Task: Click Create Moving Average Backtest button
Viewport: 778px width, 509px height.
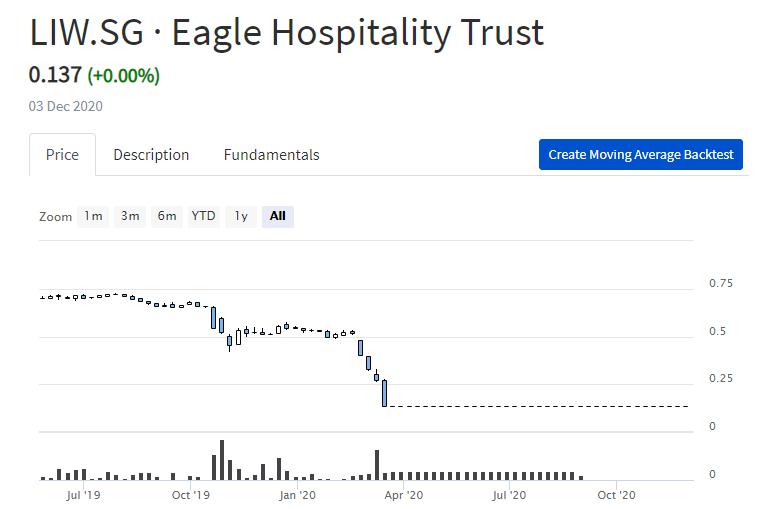Action: pos(640,155)
